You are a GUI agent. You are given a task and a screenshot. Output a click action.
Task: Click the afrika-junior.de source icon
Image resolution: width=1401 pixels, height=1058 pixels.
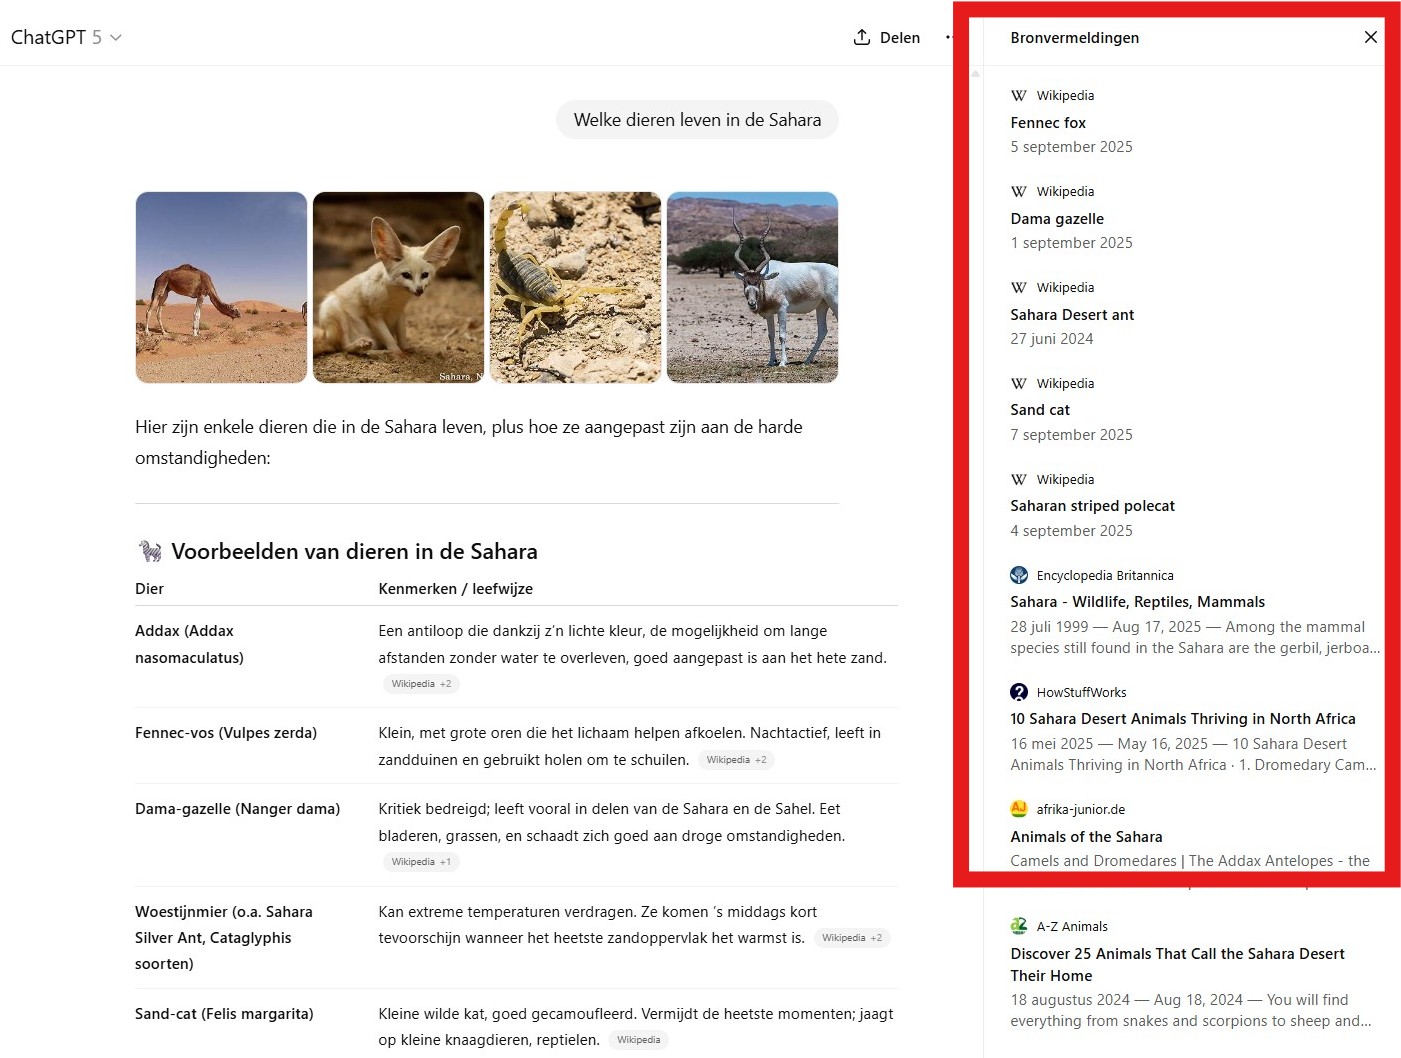(1019, 809)
